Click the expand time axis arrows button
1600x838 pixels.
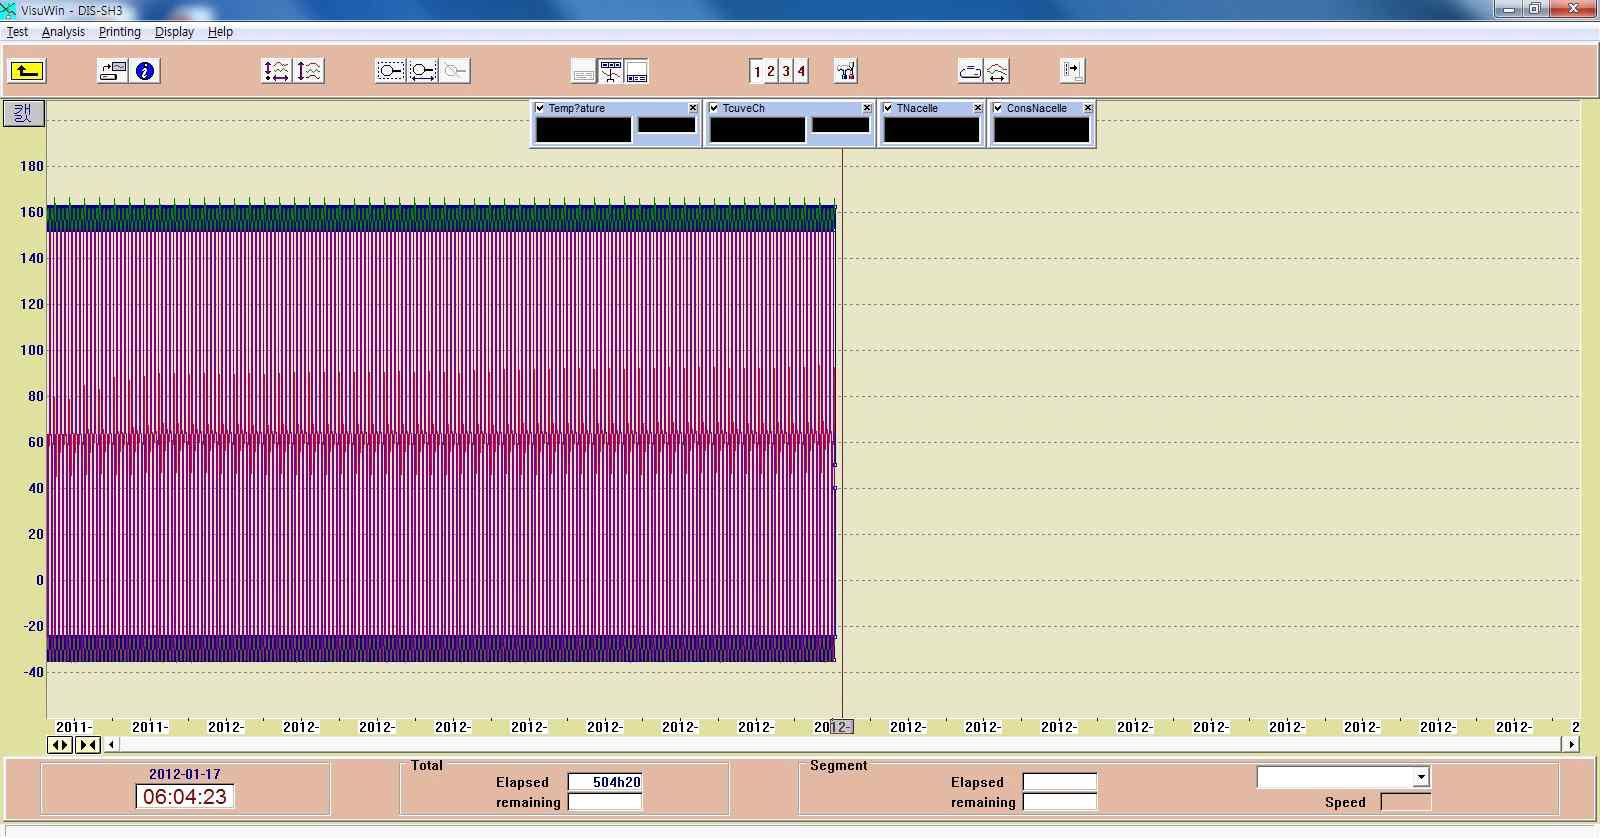[60, 744]
